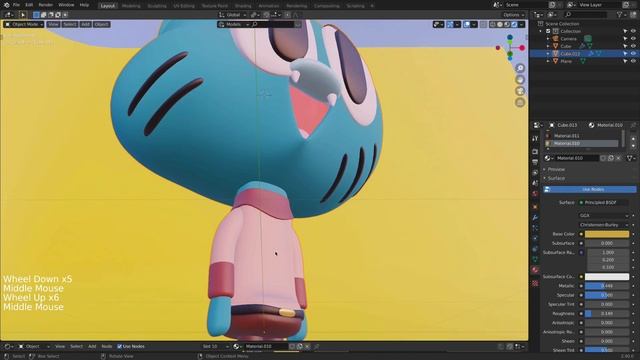This screenshot has width=640, height=360.
Task: Click the yellow Base Color swatch
Action: 607,234
